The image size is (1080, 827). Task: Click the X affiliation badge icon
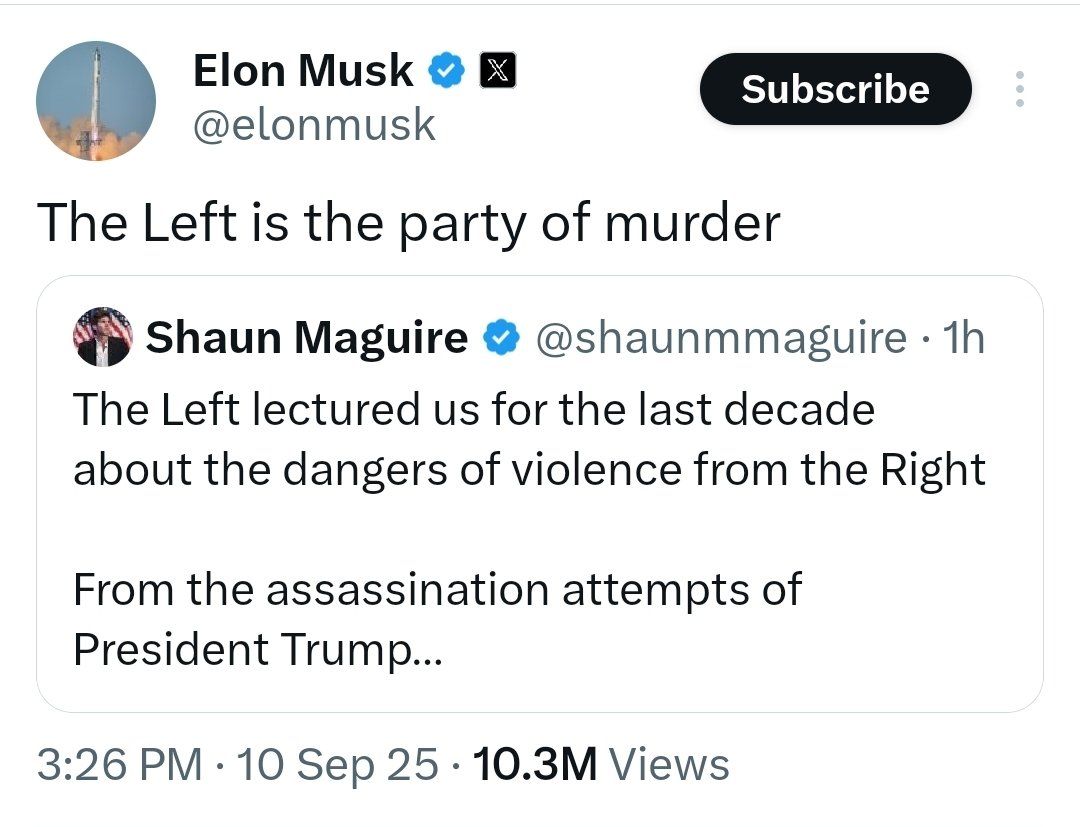[x=497, y=70]
